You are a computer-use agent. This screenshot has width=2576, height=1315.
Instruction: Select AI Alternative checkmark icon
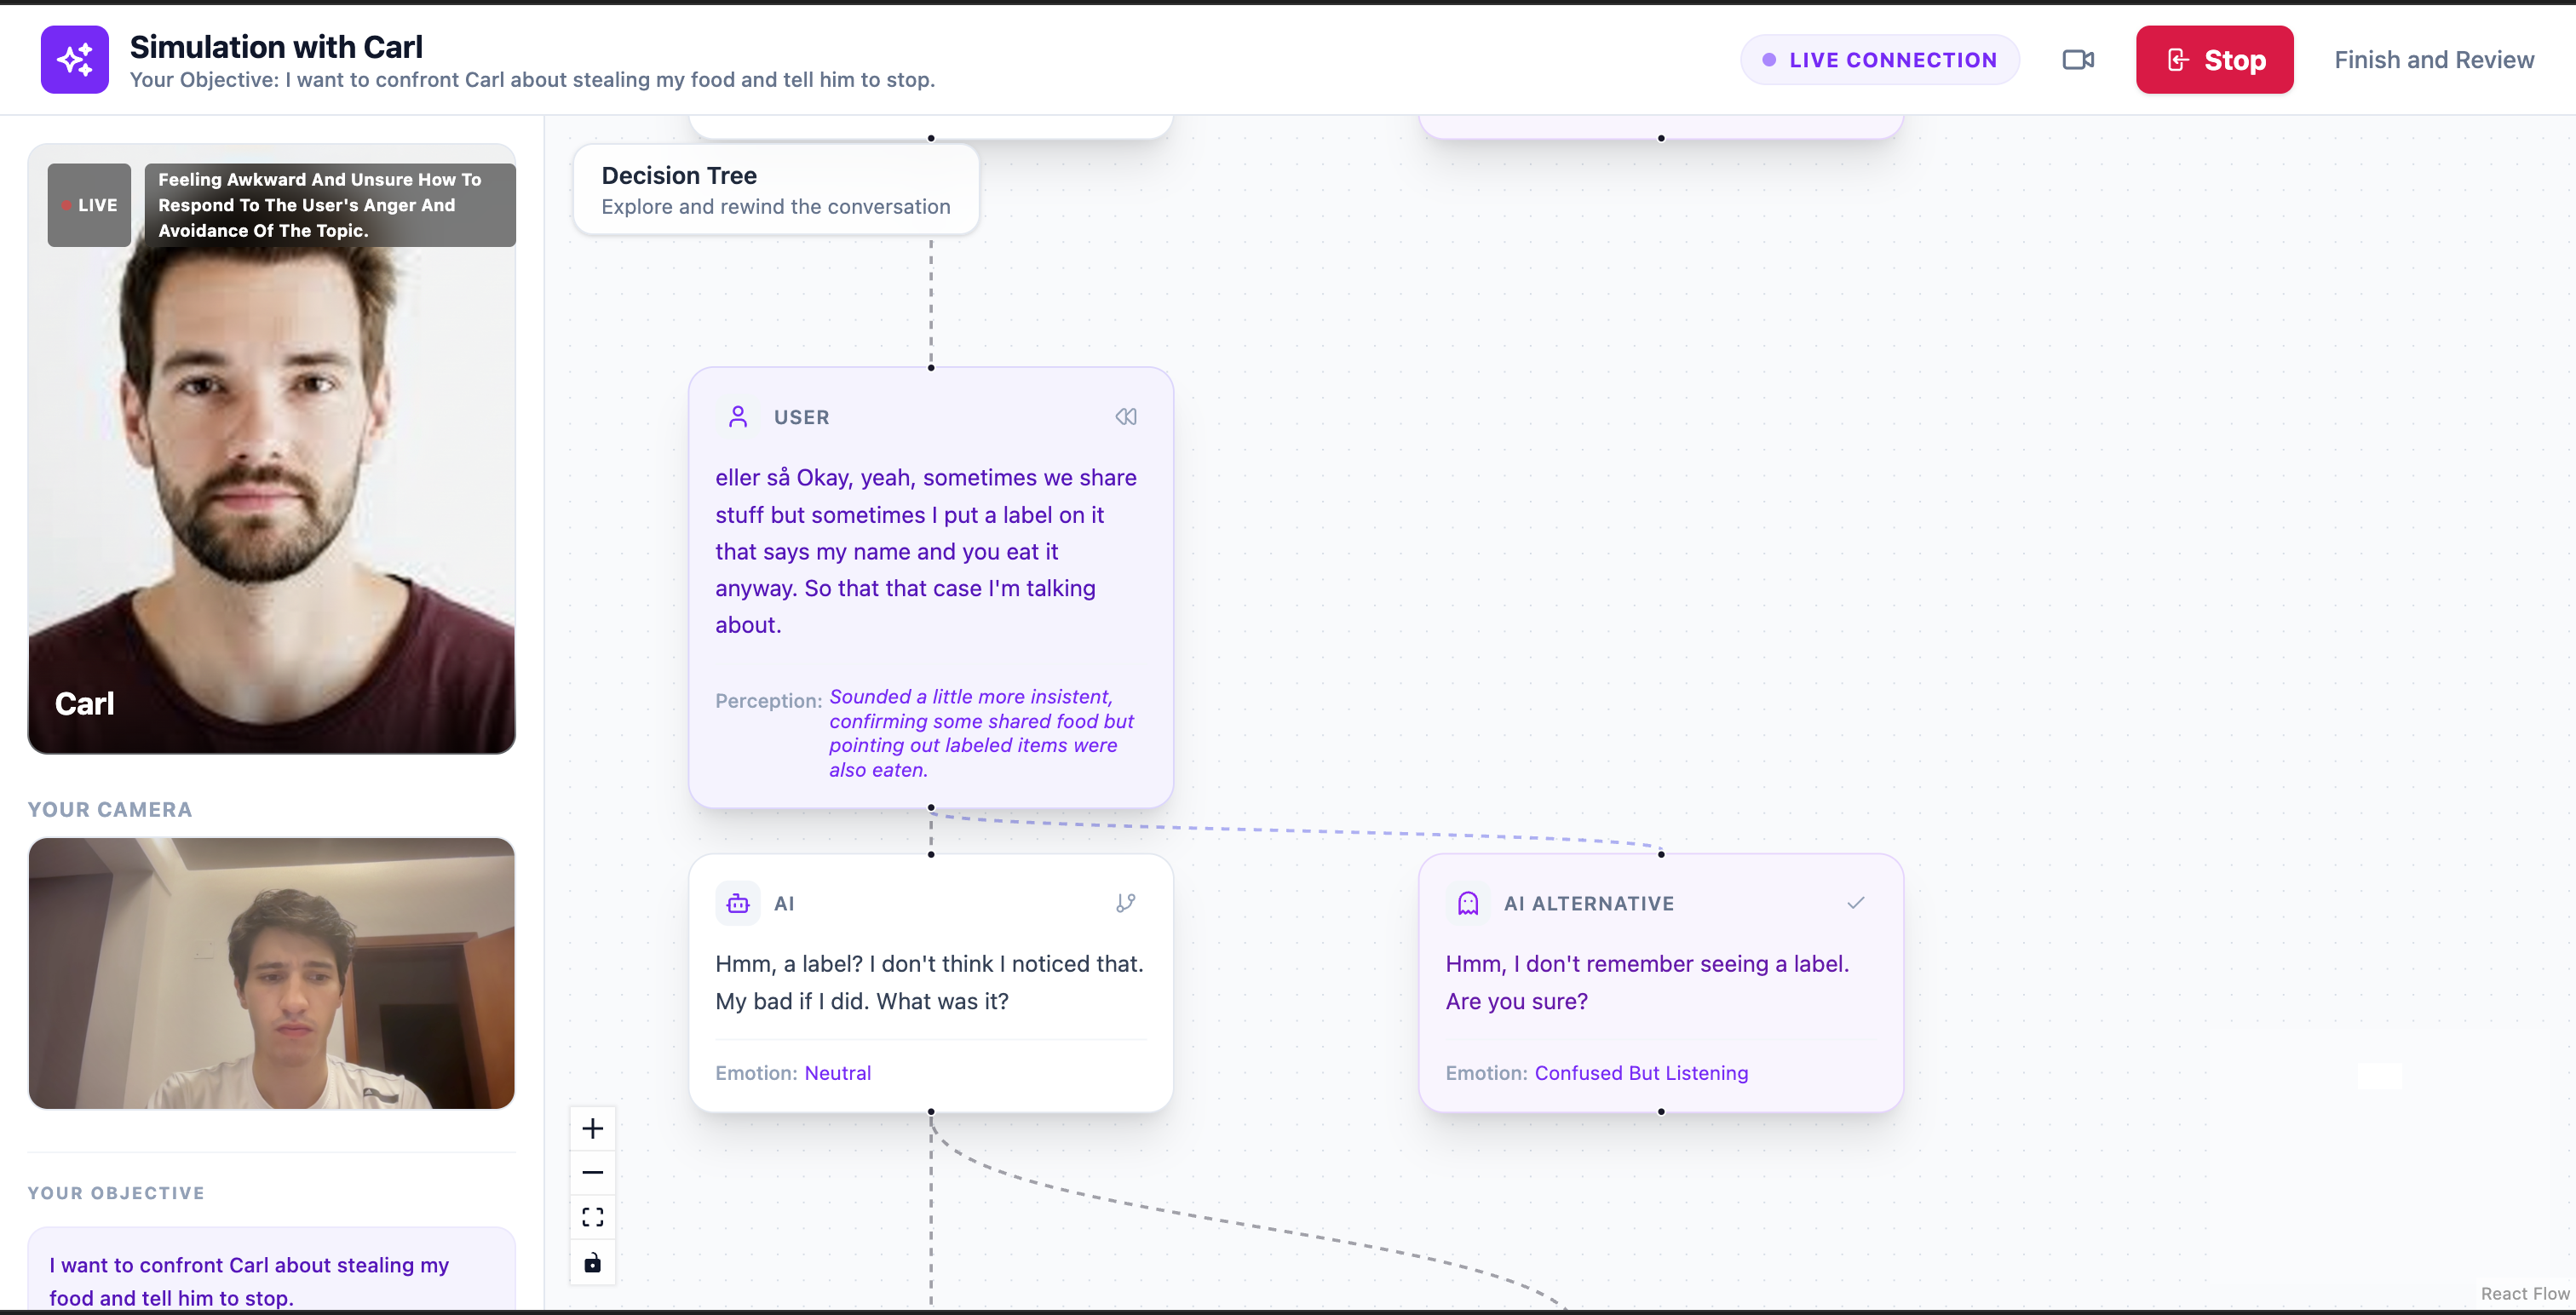point(1856,903)
